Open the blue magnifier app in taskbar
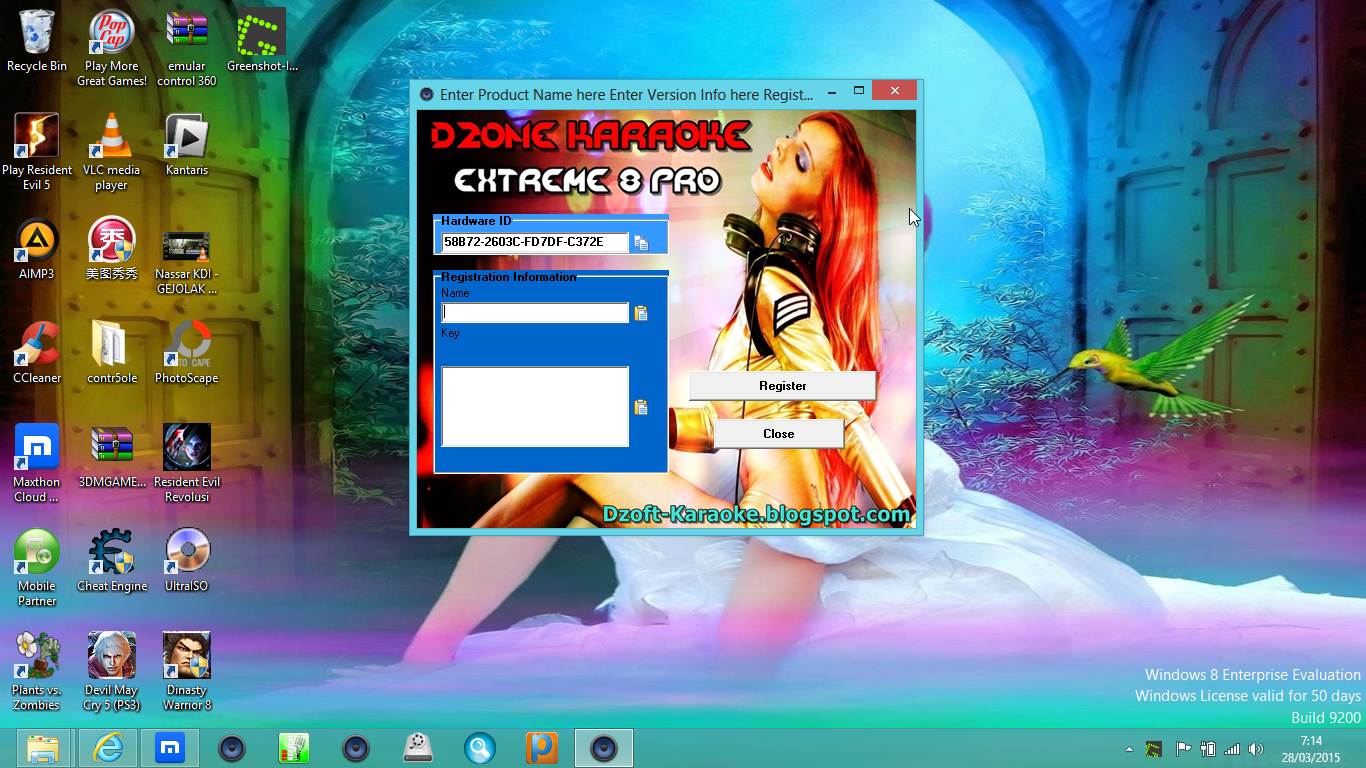1366x768 pixels. (480, 748)
